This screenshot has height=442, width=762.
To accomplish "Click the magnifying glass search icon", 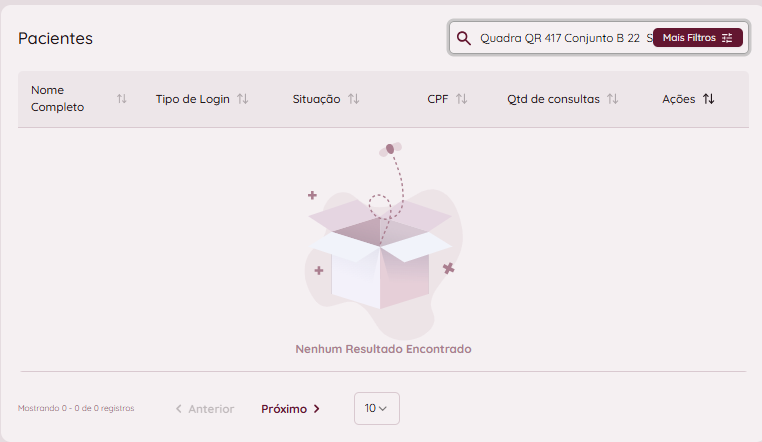I will [464, 38].
